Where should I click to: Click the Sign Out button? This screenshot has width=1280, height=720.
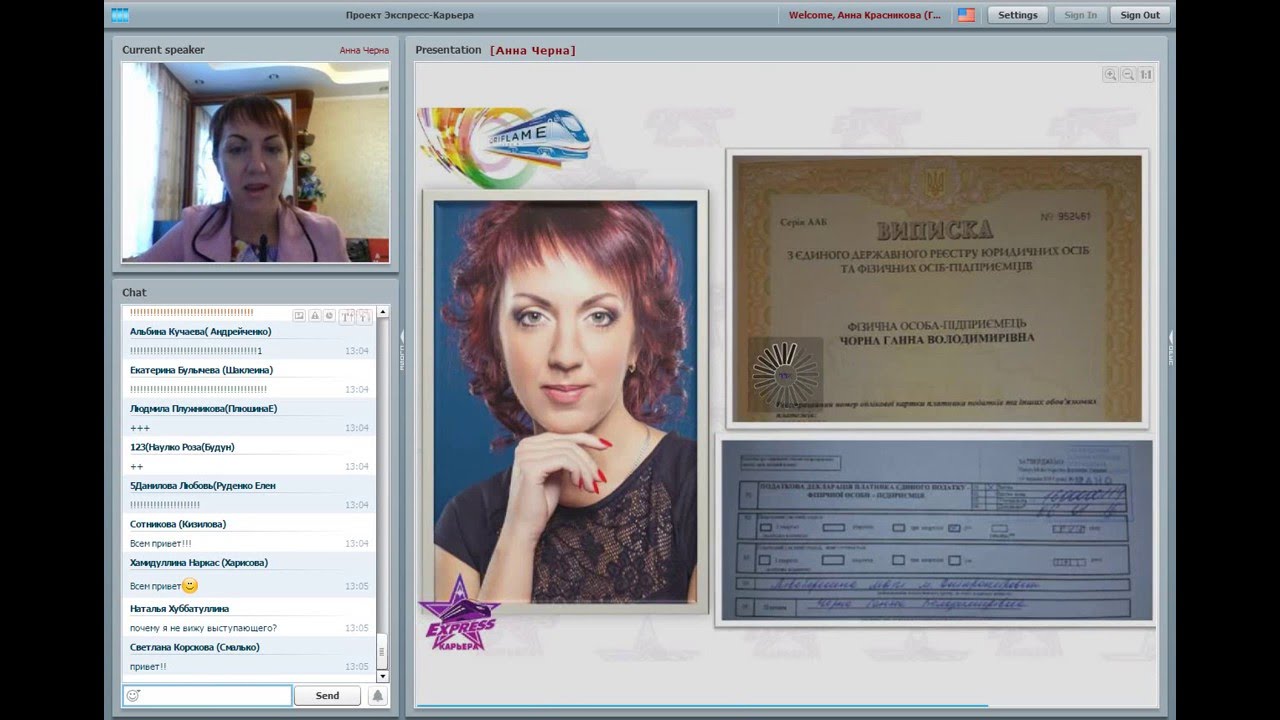1140,15
